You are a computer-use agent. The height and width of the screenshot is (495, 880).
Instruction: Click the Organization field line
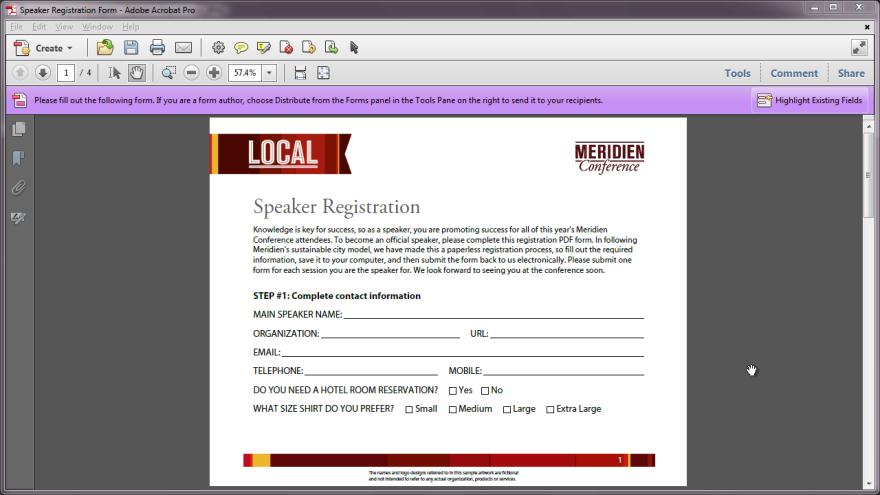[x=391, y=333]
